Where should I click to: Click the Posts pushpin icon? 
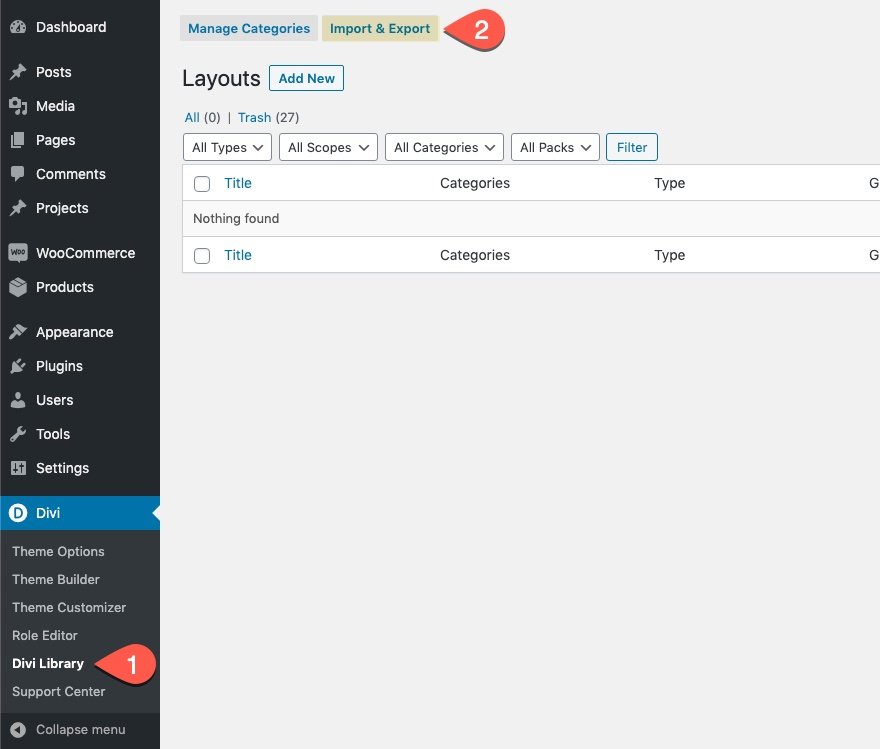click(x=18, y=72)
